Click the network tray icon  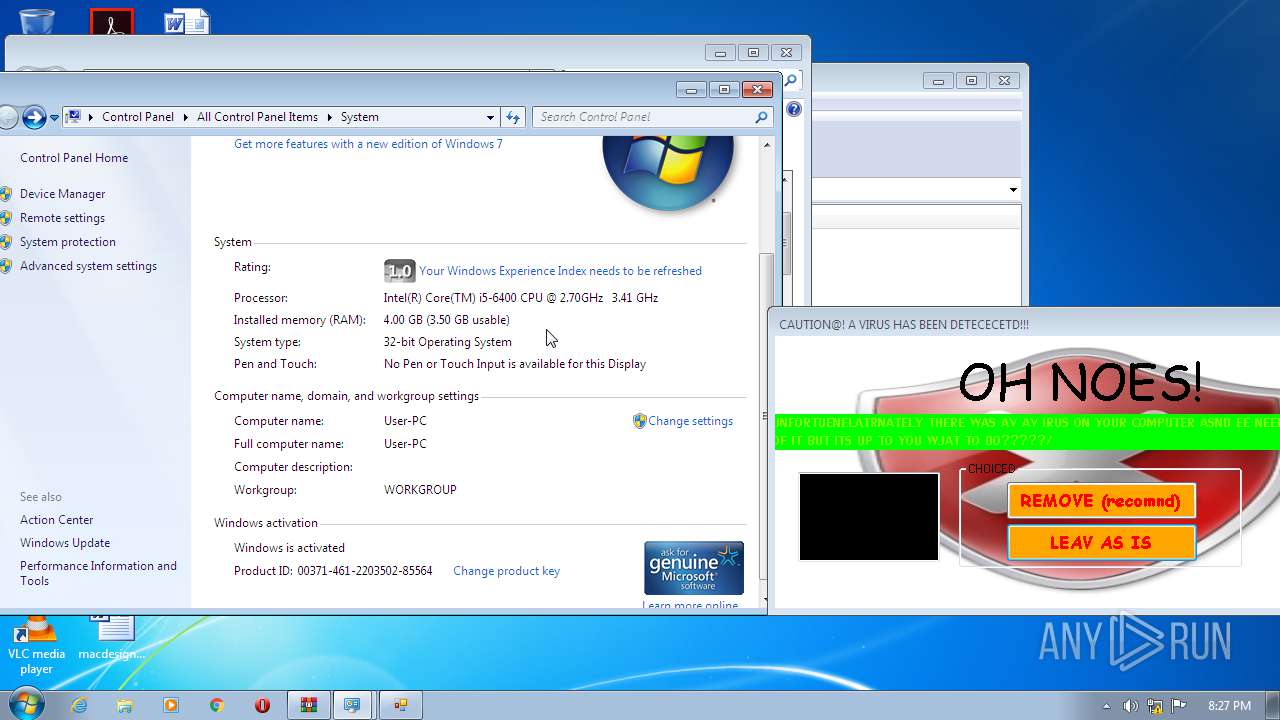point(1155,706)
